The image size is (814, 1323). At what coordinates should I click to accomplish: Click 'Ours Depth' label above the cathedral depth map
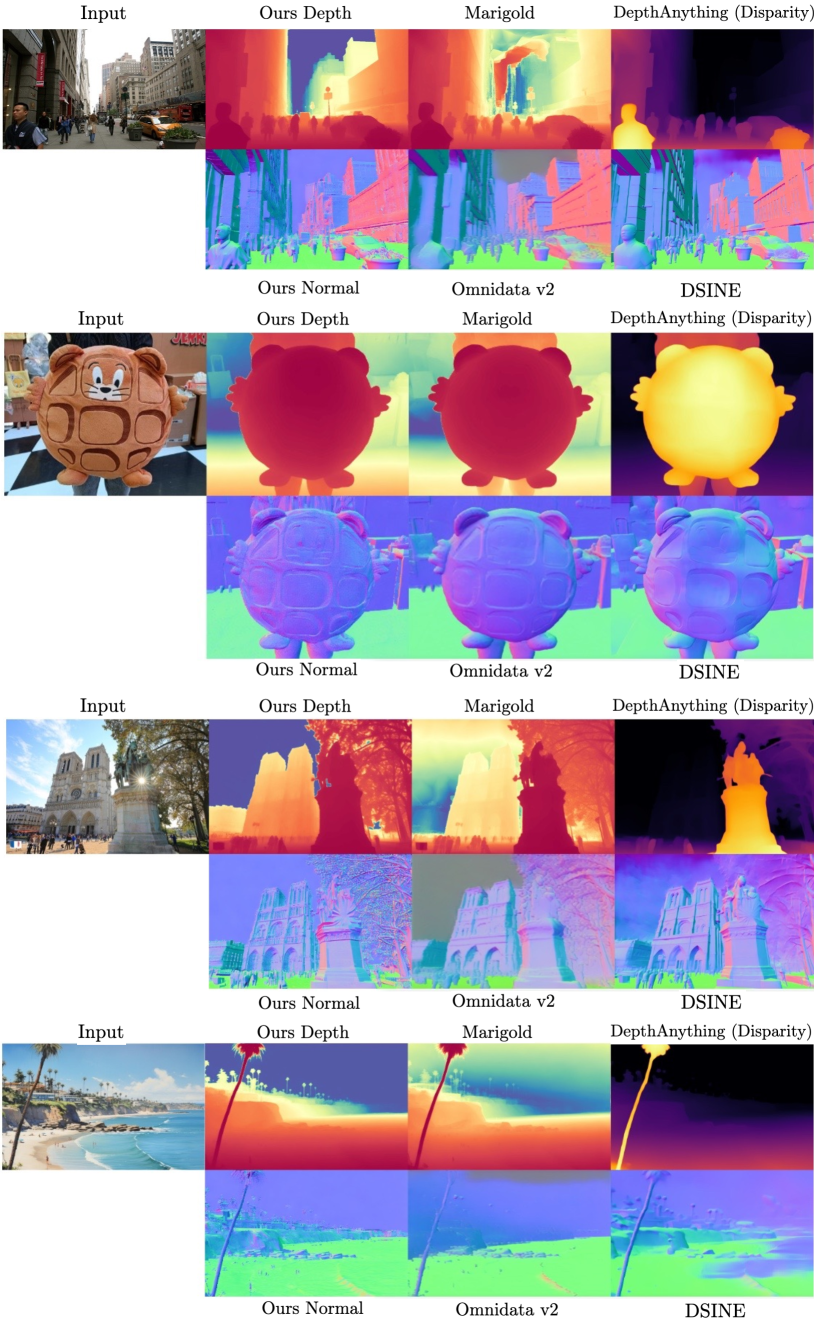(x=304, y=706)
